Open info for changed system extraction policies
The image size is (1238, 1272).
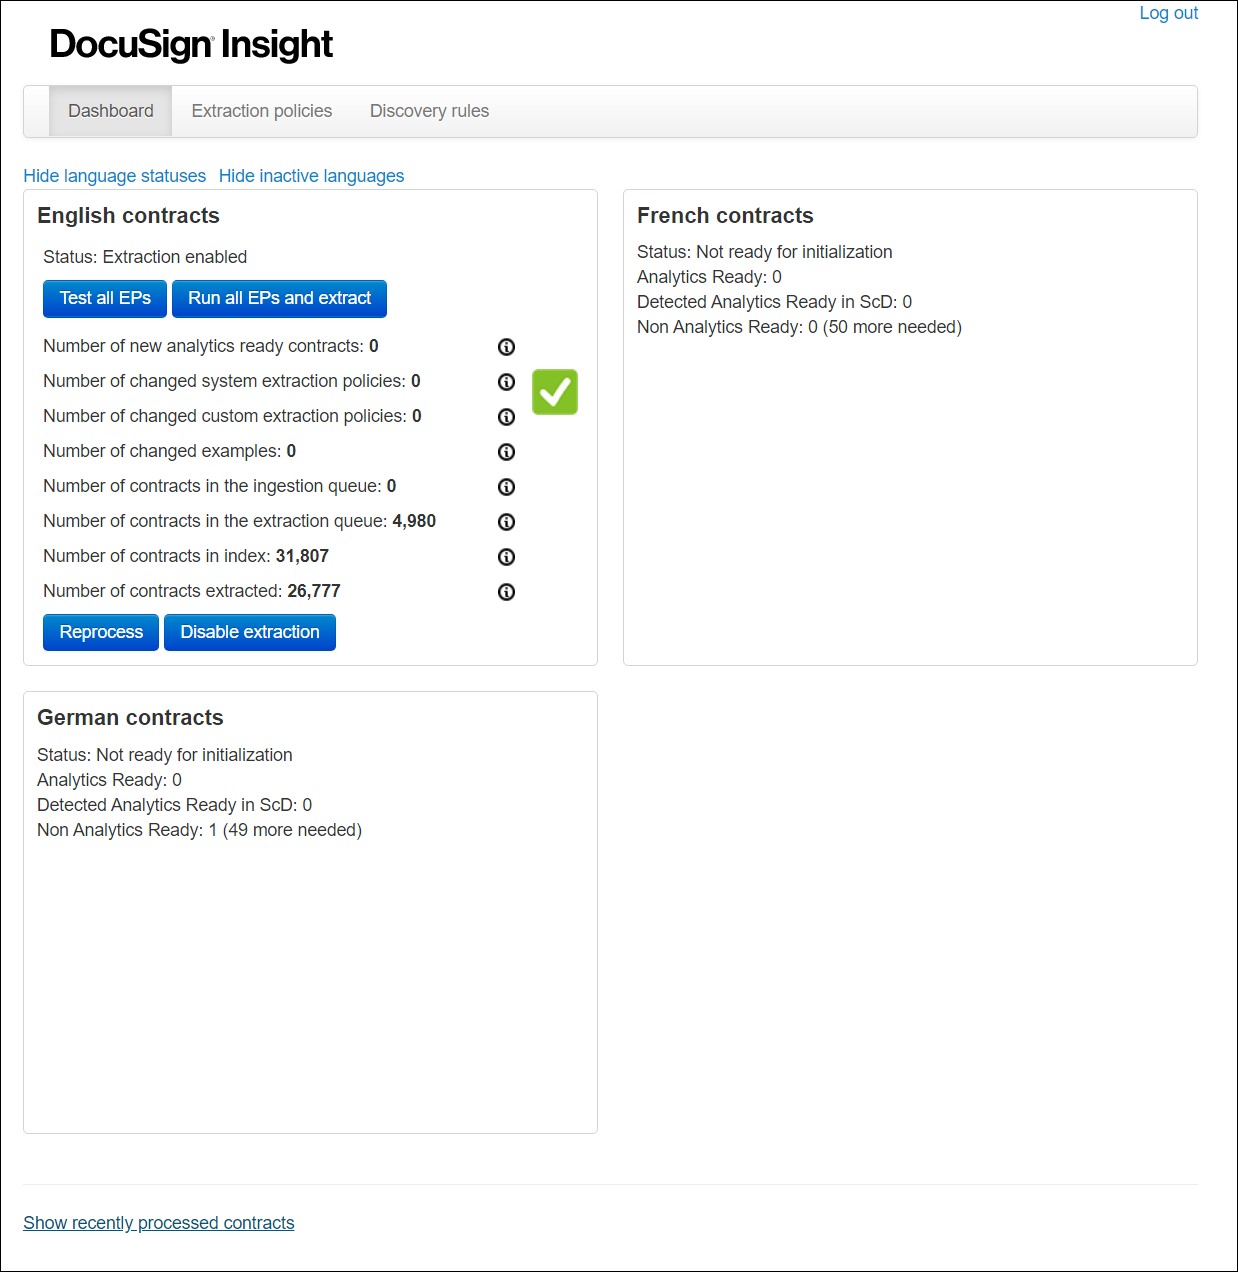pos(506,381)
